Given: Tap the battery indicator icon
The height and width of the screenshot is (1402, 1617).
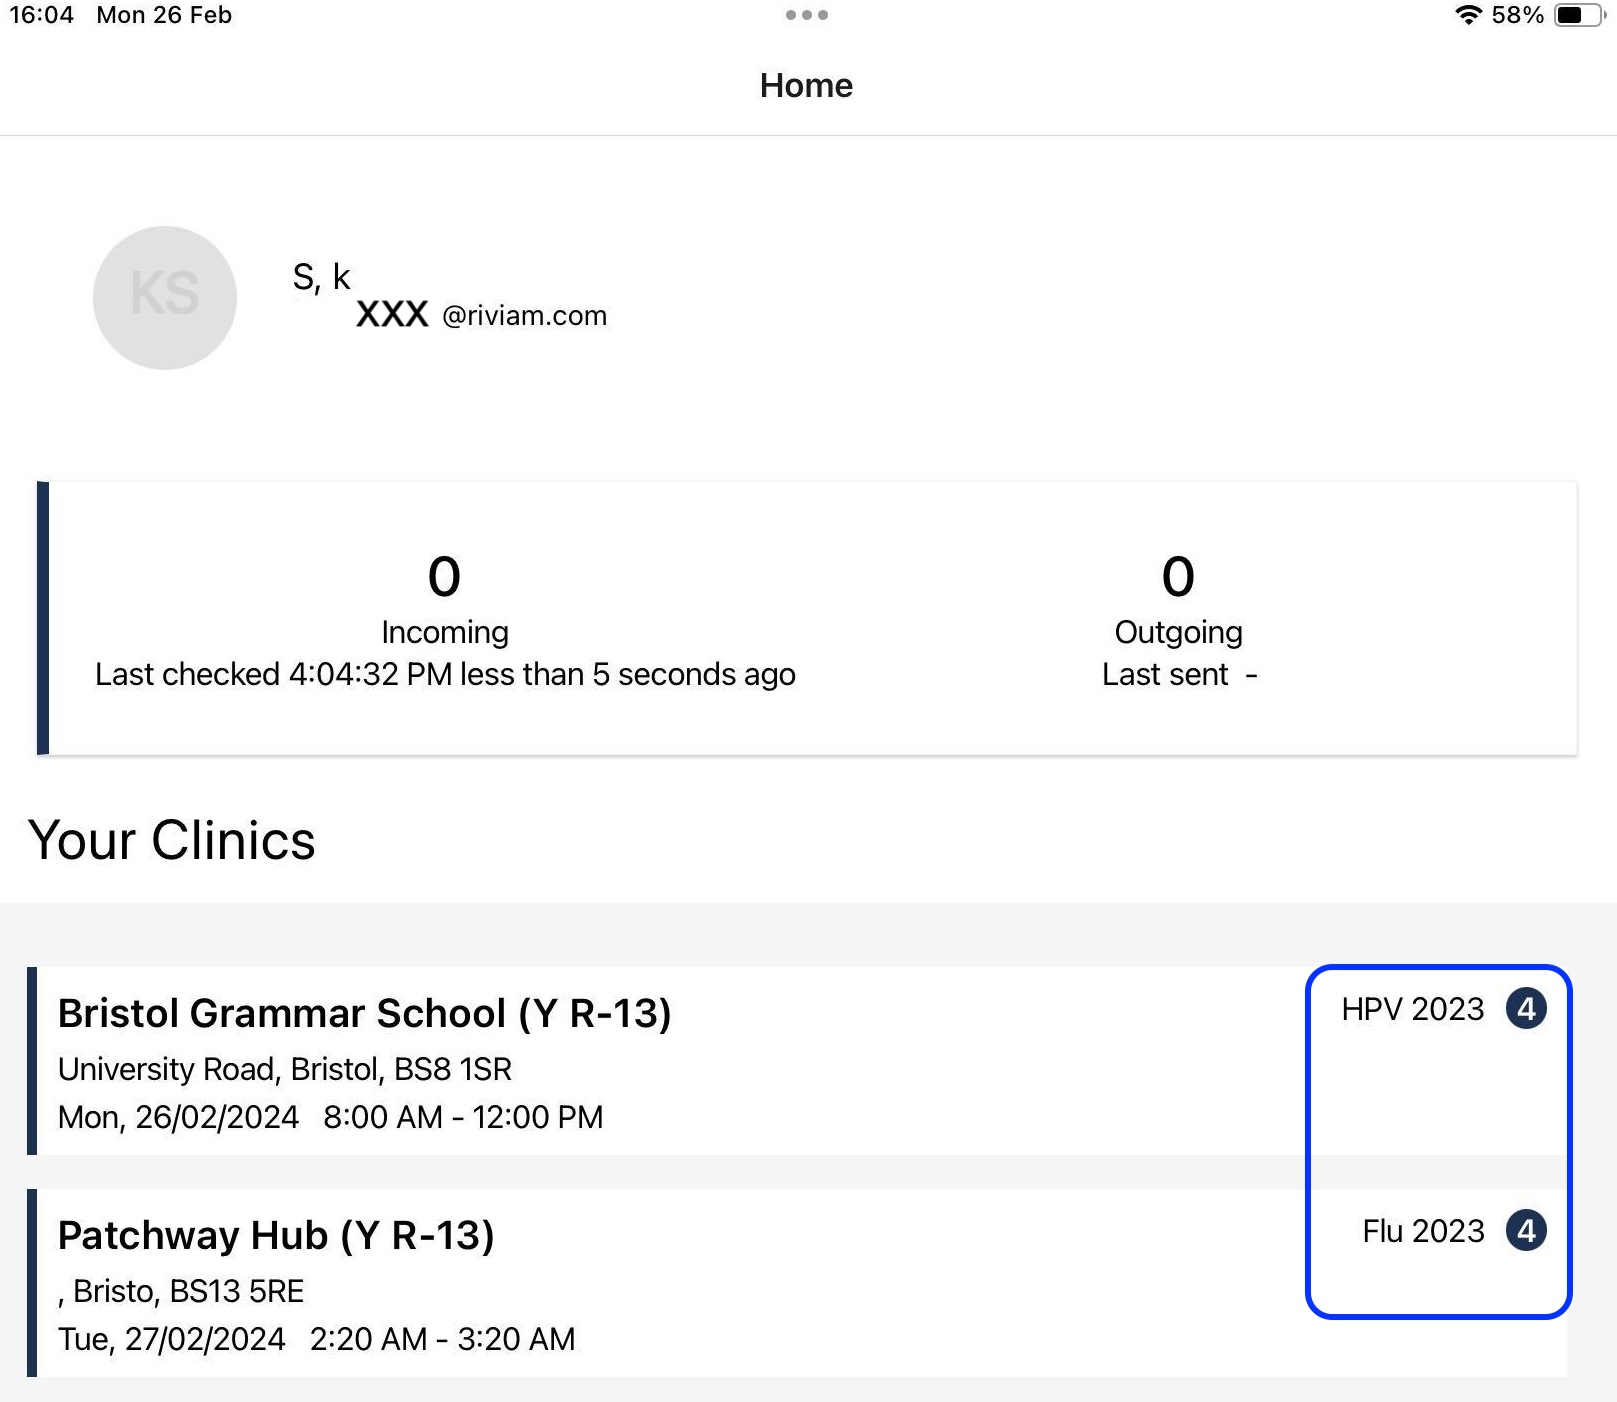Looking at the screenshot, I should 1579,15.
